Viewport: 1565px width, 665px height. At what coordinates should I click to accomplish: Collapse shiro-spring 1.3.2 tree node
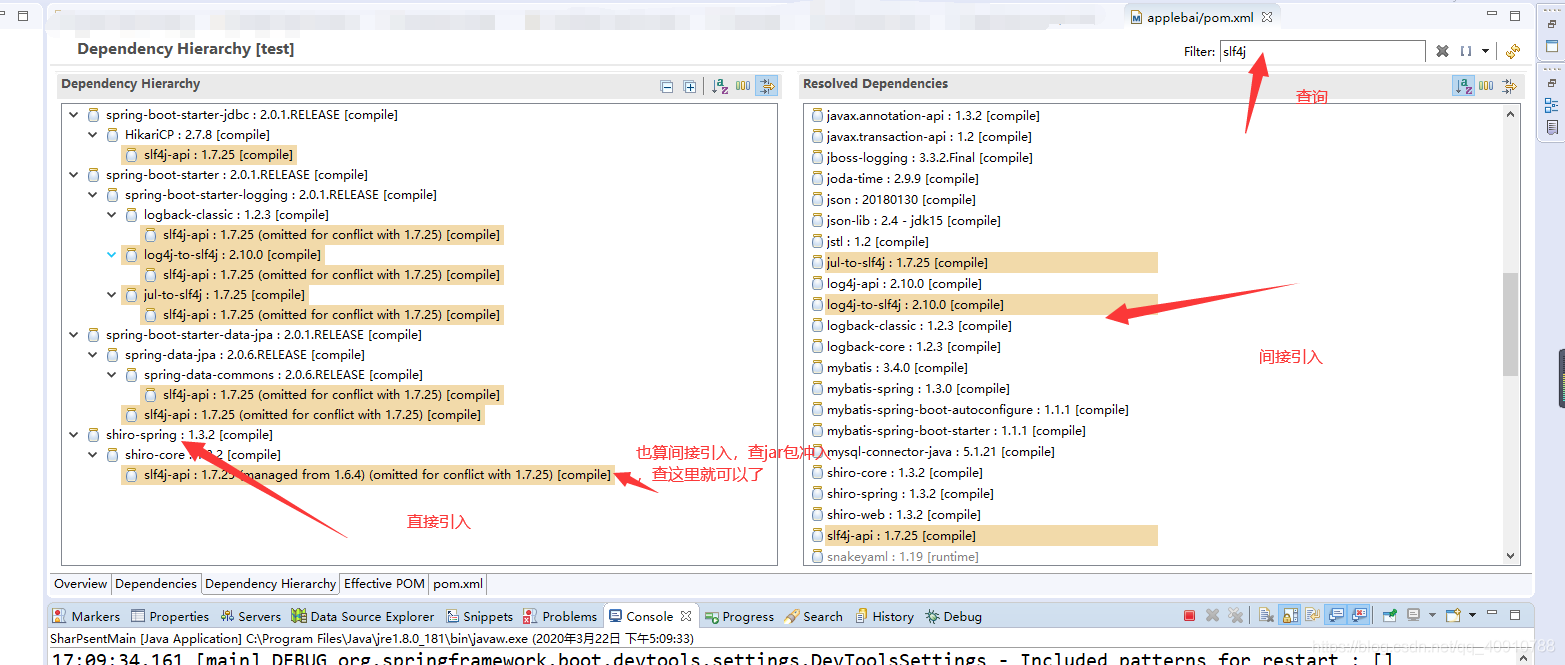[x=74, y=435]
